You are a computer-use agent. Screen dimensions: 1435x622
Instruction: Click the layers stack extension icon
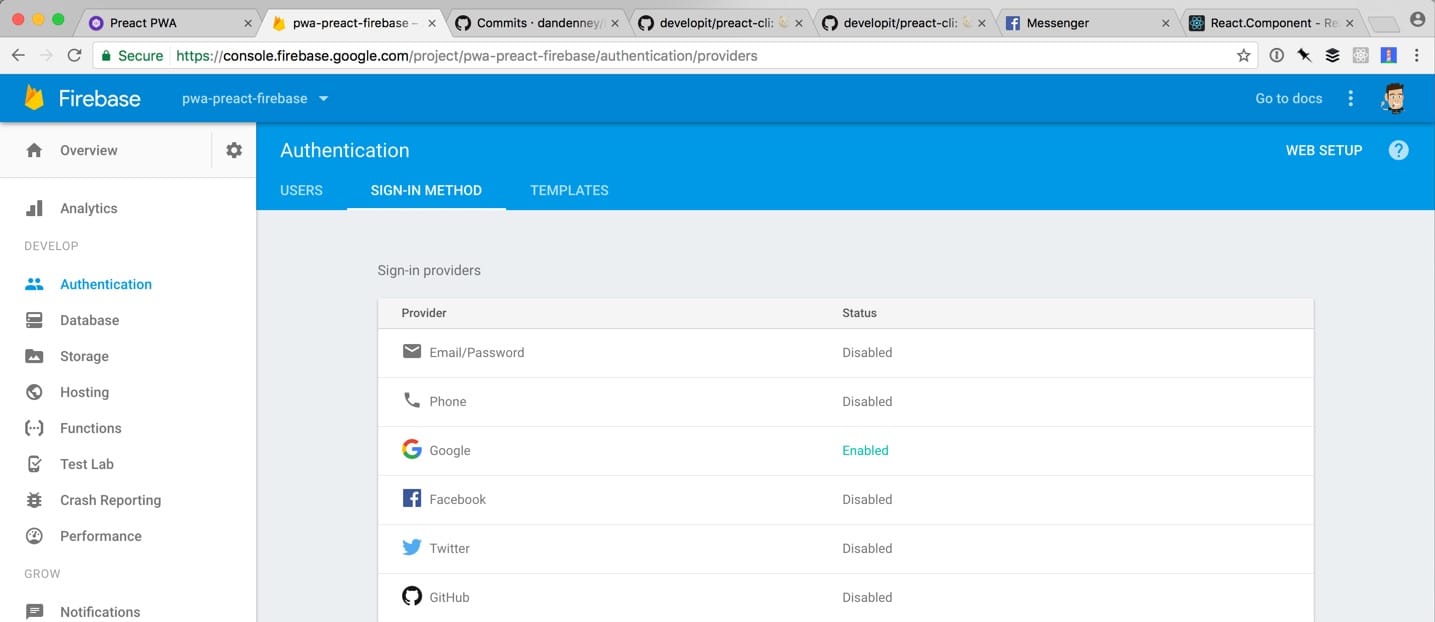point(1332,56)
